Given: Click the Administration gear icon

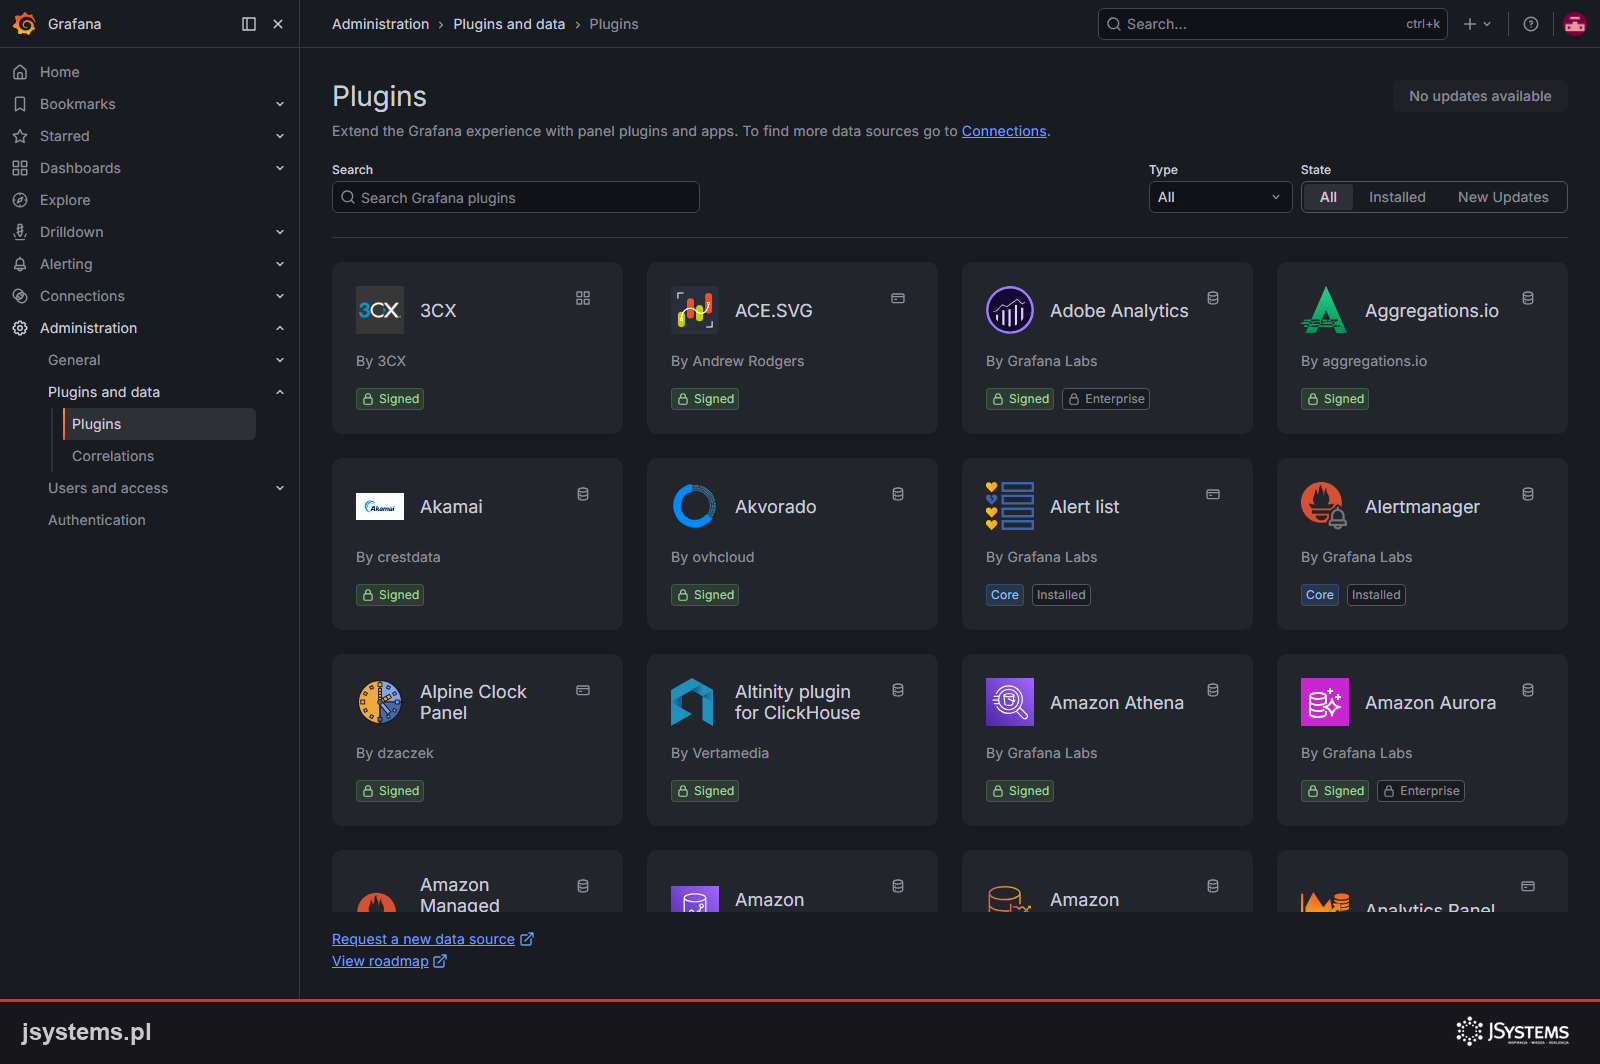Looking at the screenshot, I should coord(20,328).
